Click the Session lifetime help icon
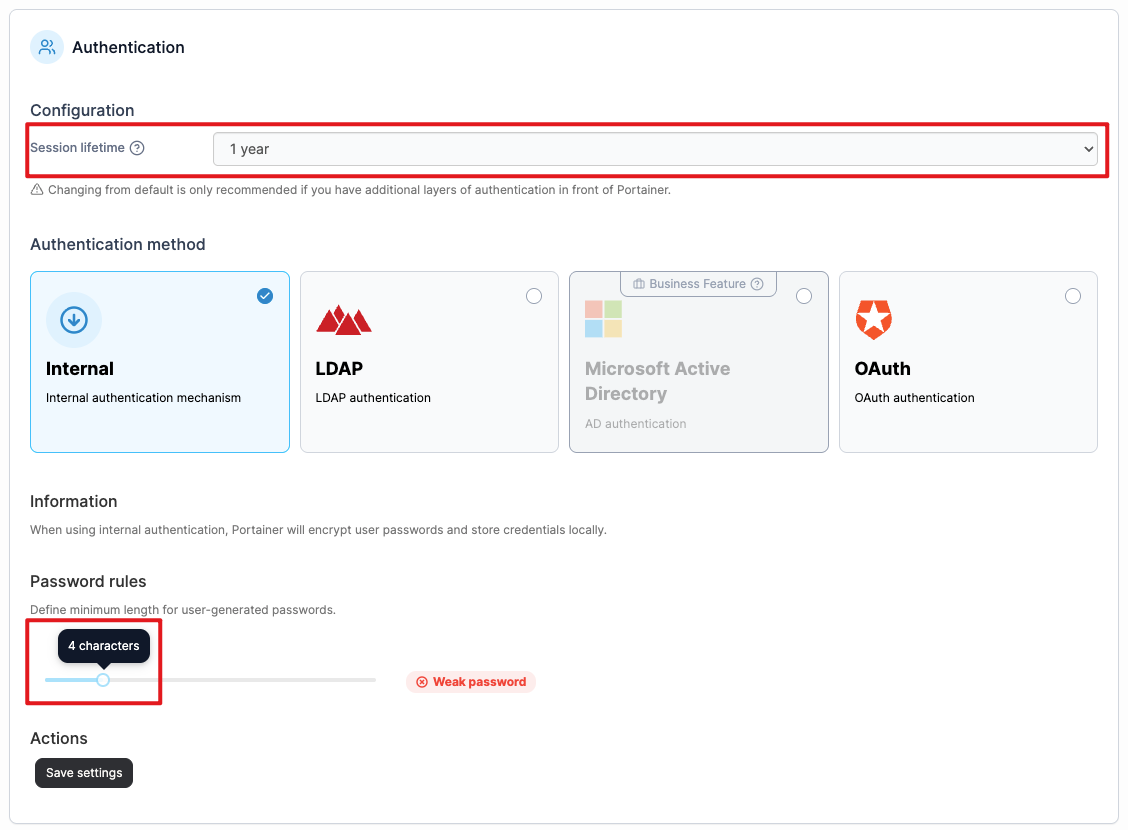This screenshot has width=1128, height=830. pyautogui.click(x=137, y=148)
